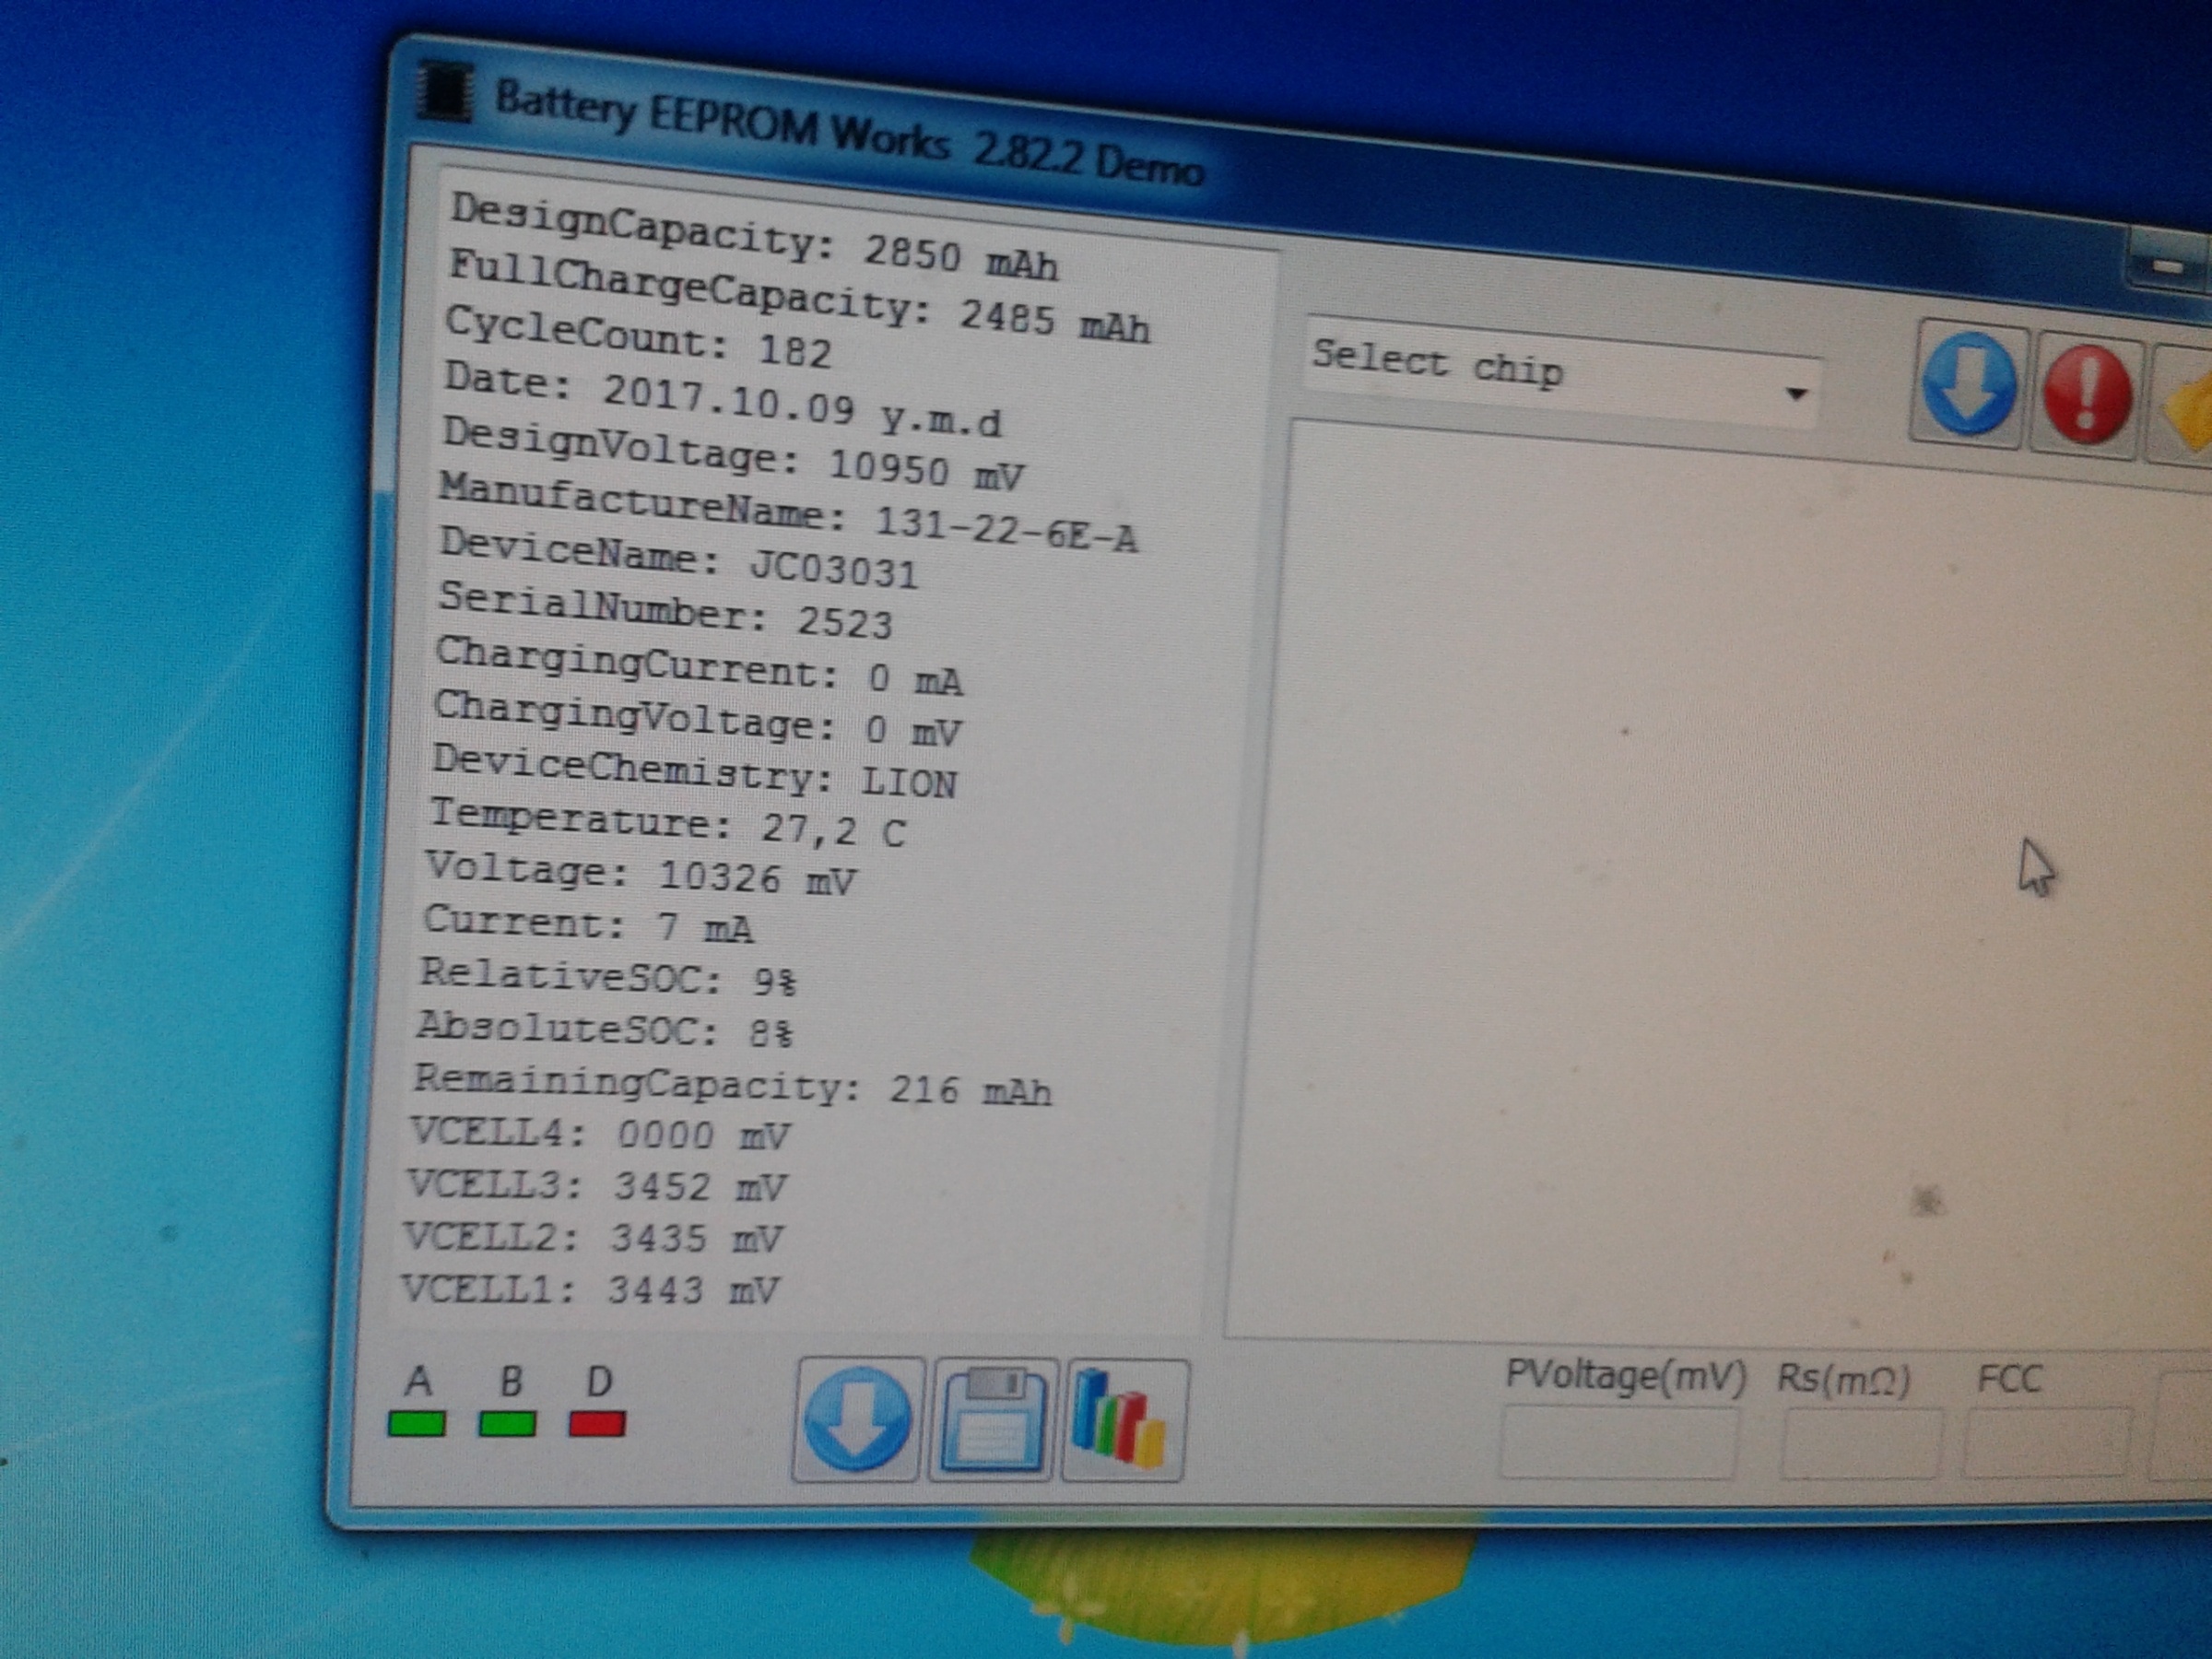Click in the Rs(mΩ) input field
Screen dimensions: 2212x1659
tap(1860, 1445)
